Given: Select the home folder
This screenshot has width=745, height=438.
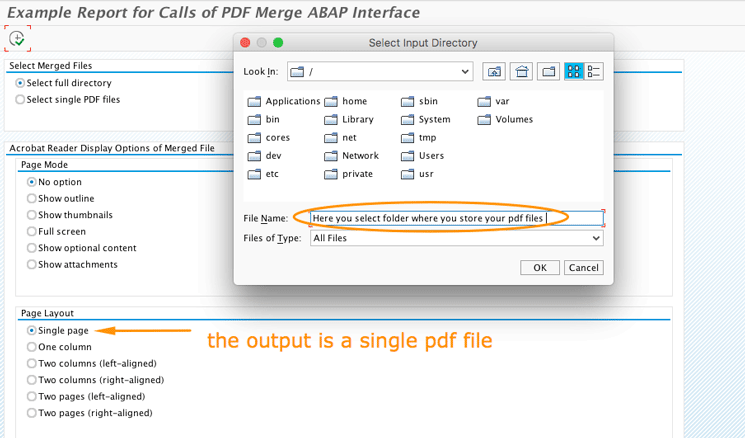Looking at the screenshot, I should tap(345, 101).
